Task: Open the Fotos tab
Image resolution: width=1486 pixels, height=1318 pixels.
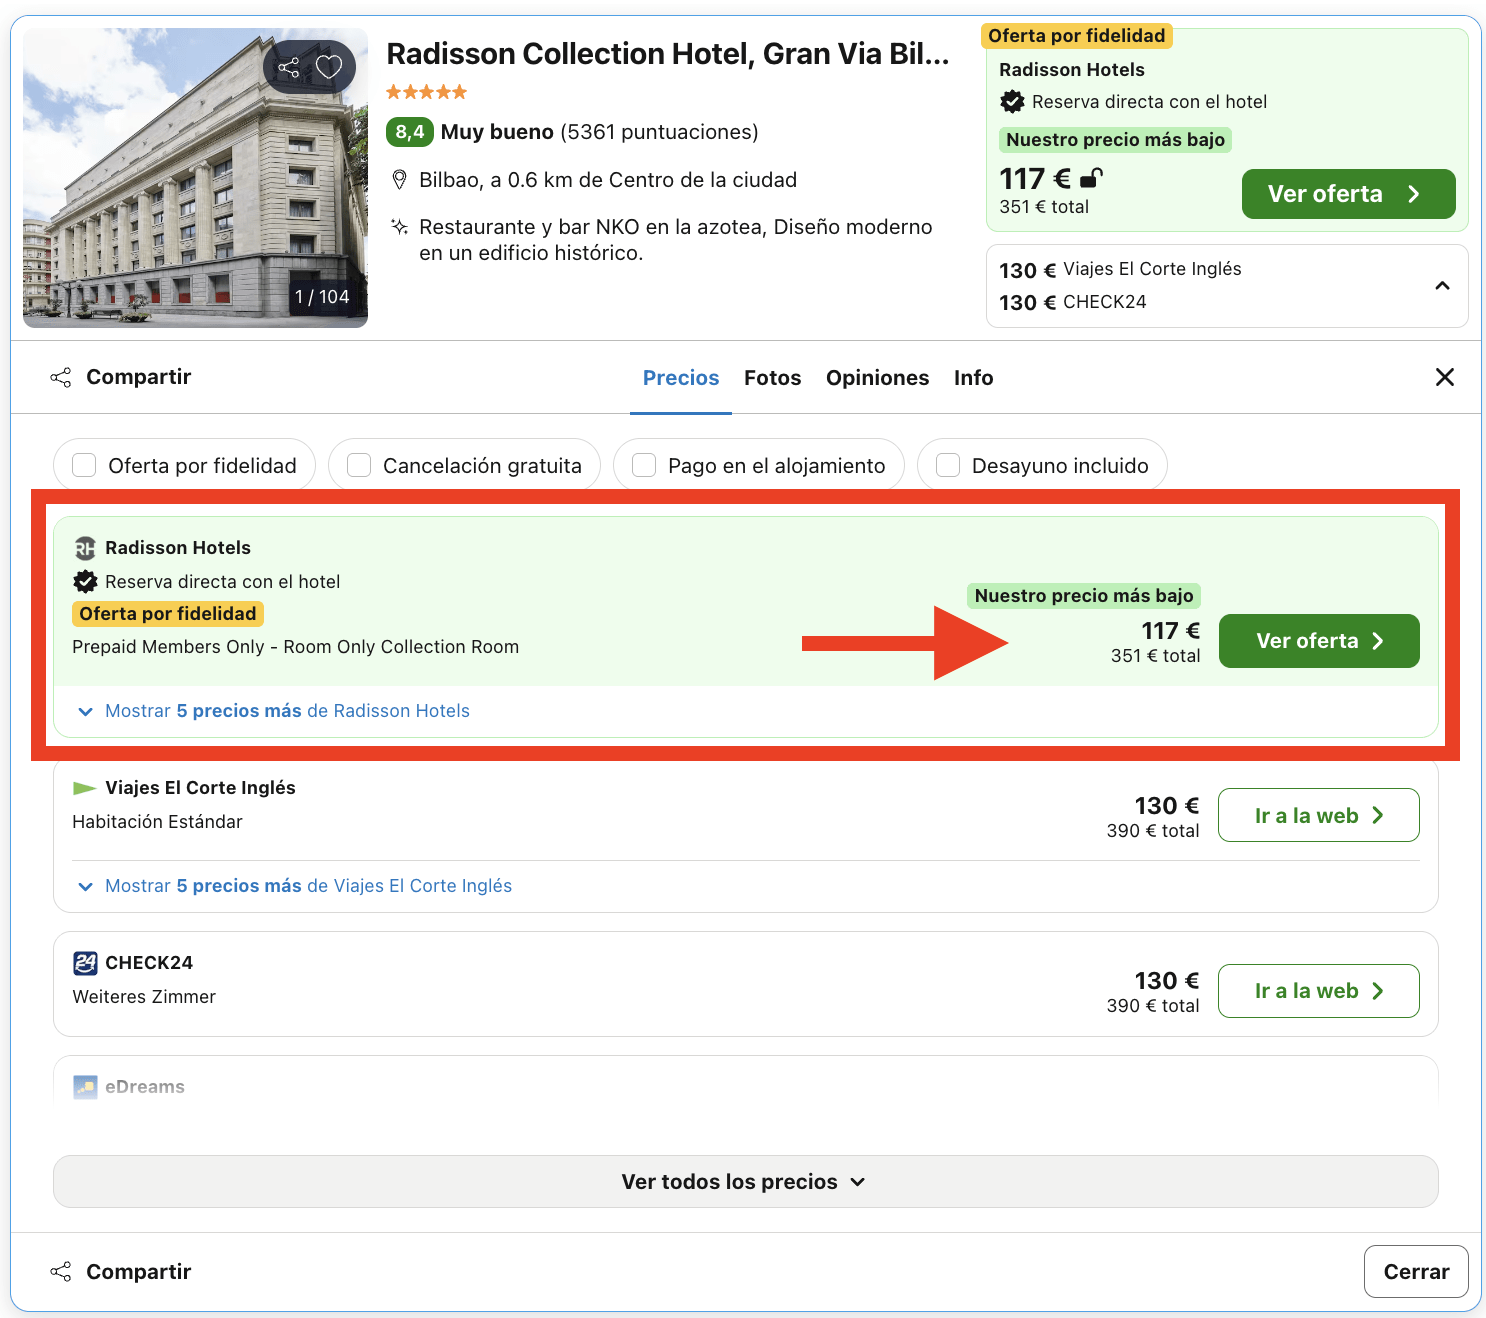Action: (772, 378)
